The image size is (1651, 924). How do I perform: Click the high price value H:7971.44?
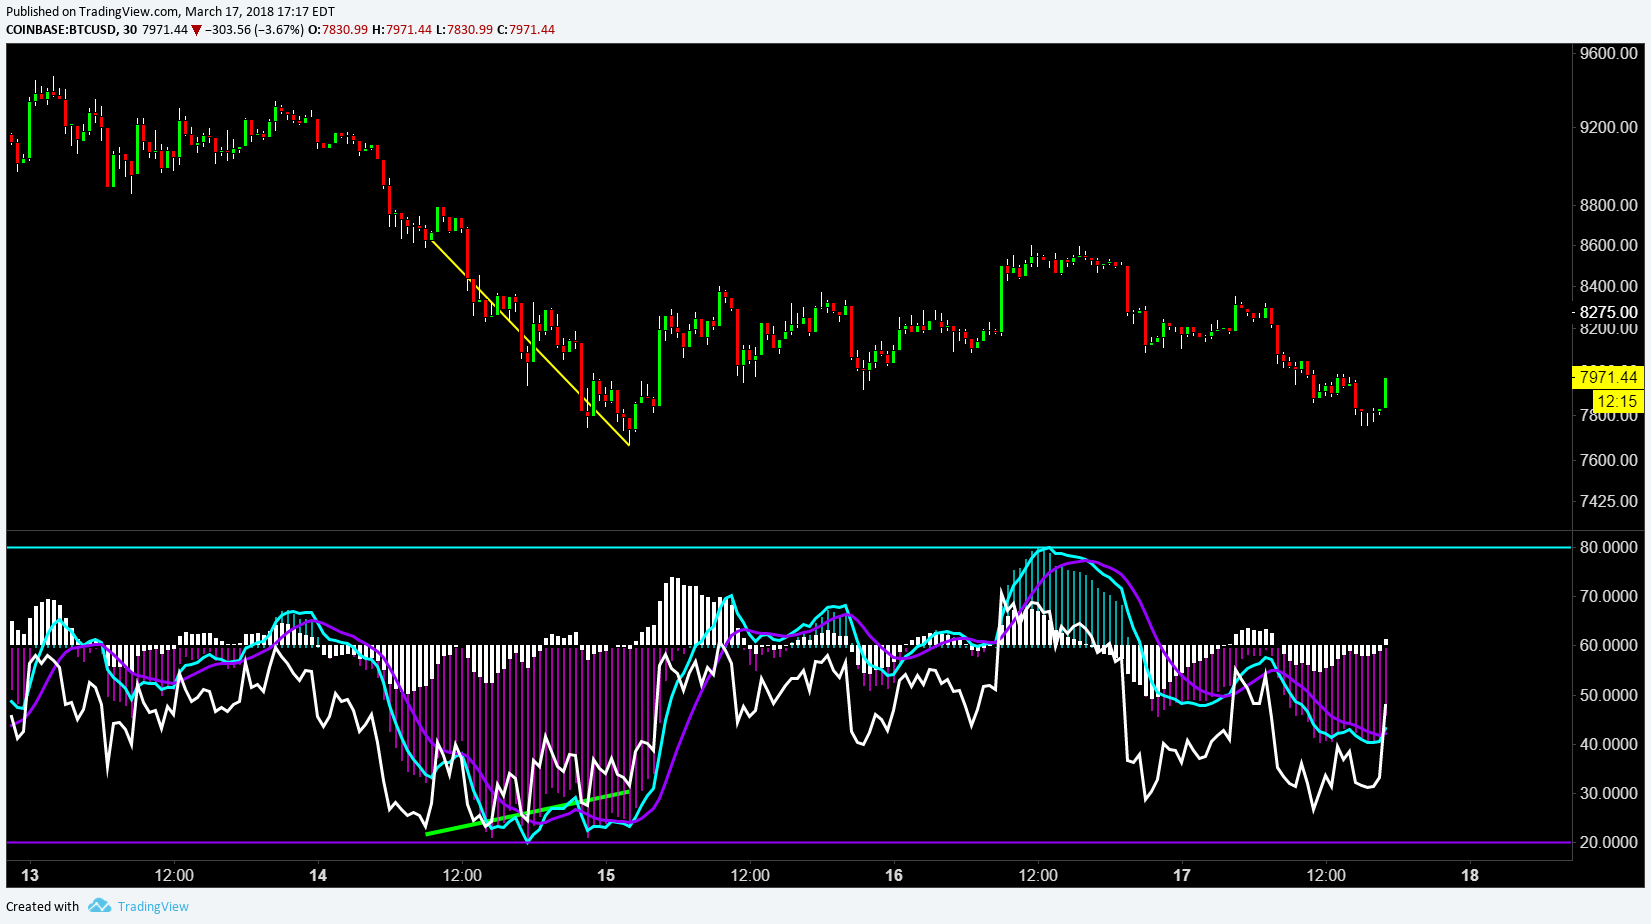coord(402,29)
